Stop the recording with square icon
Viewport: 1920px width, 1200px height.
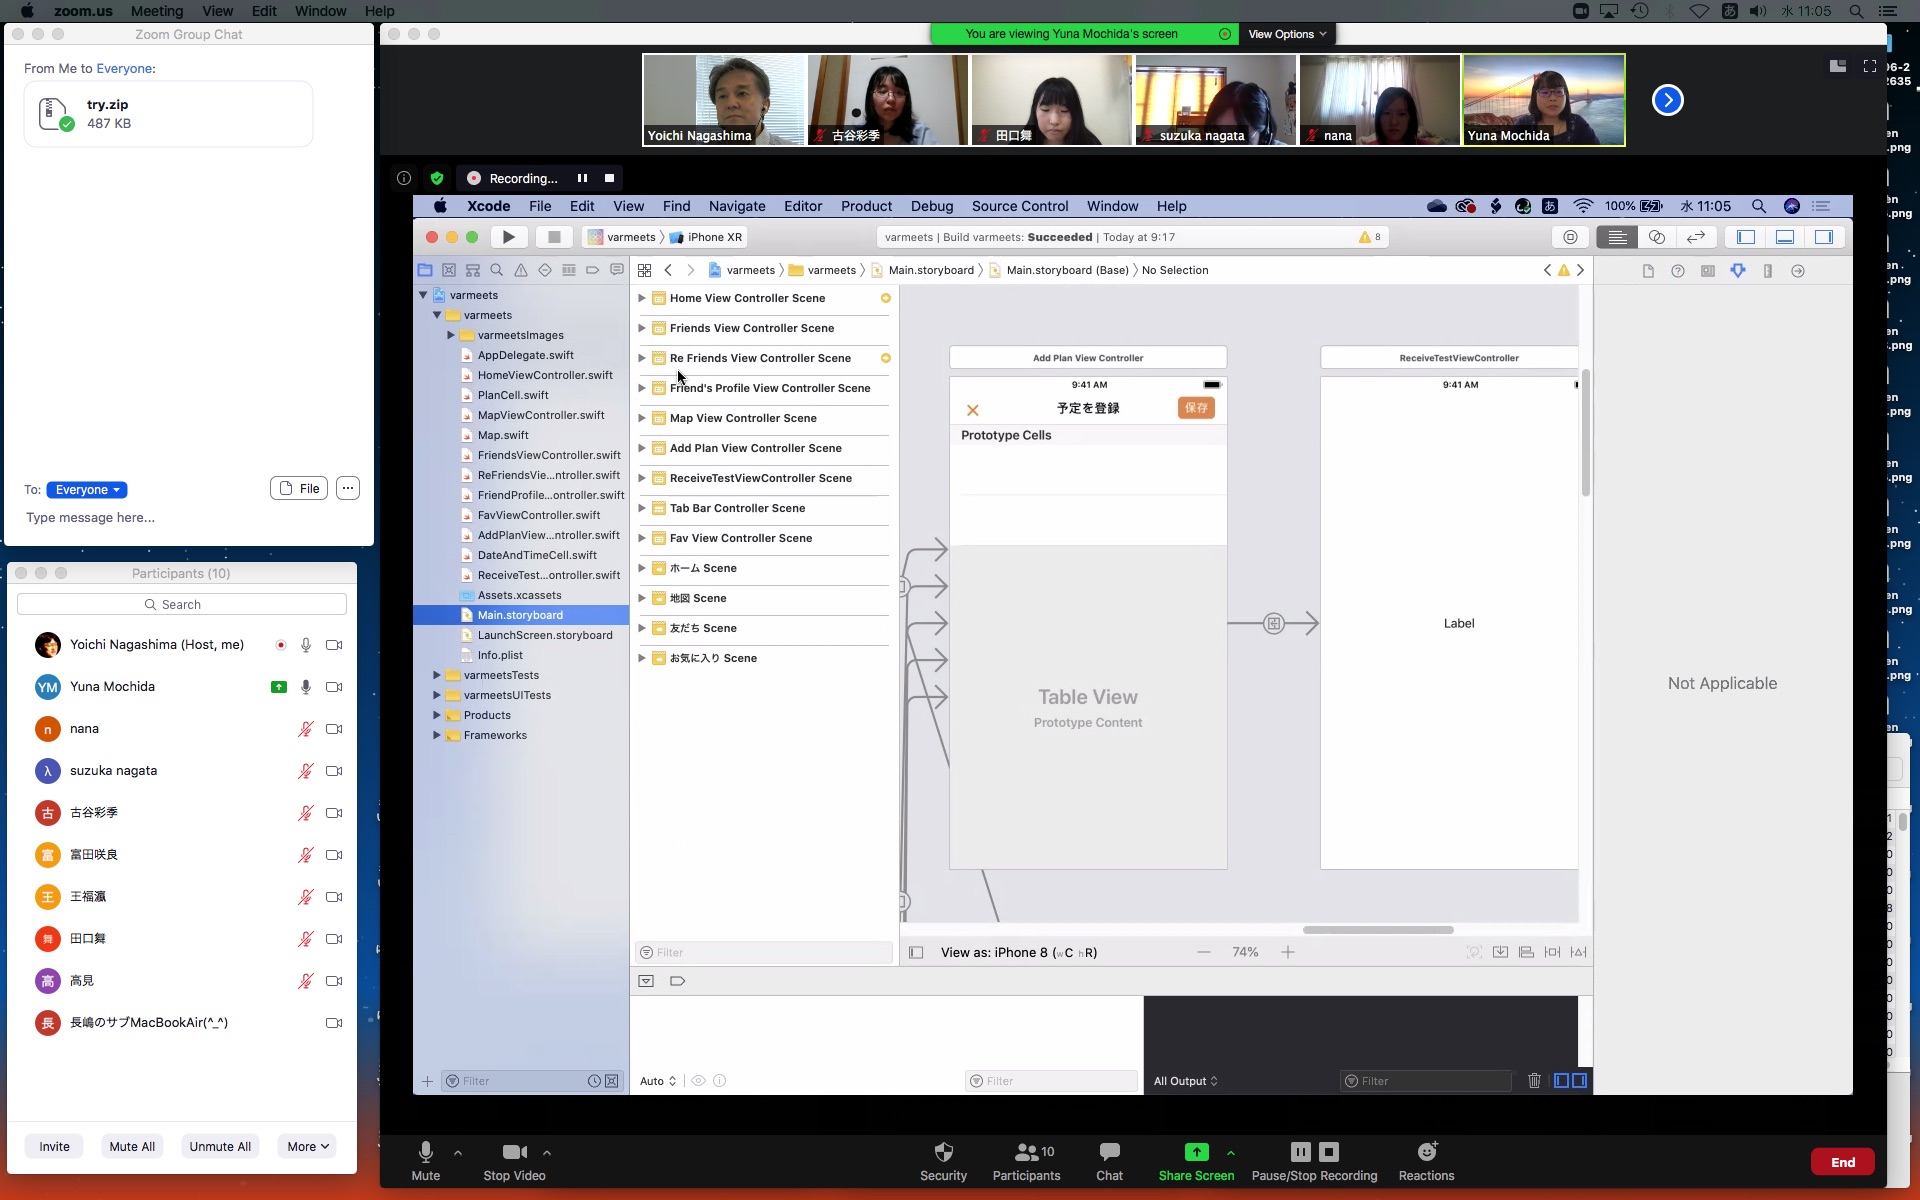(x=609, y=178)
